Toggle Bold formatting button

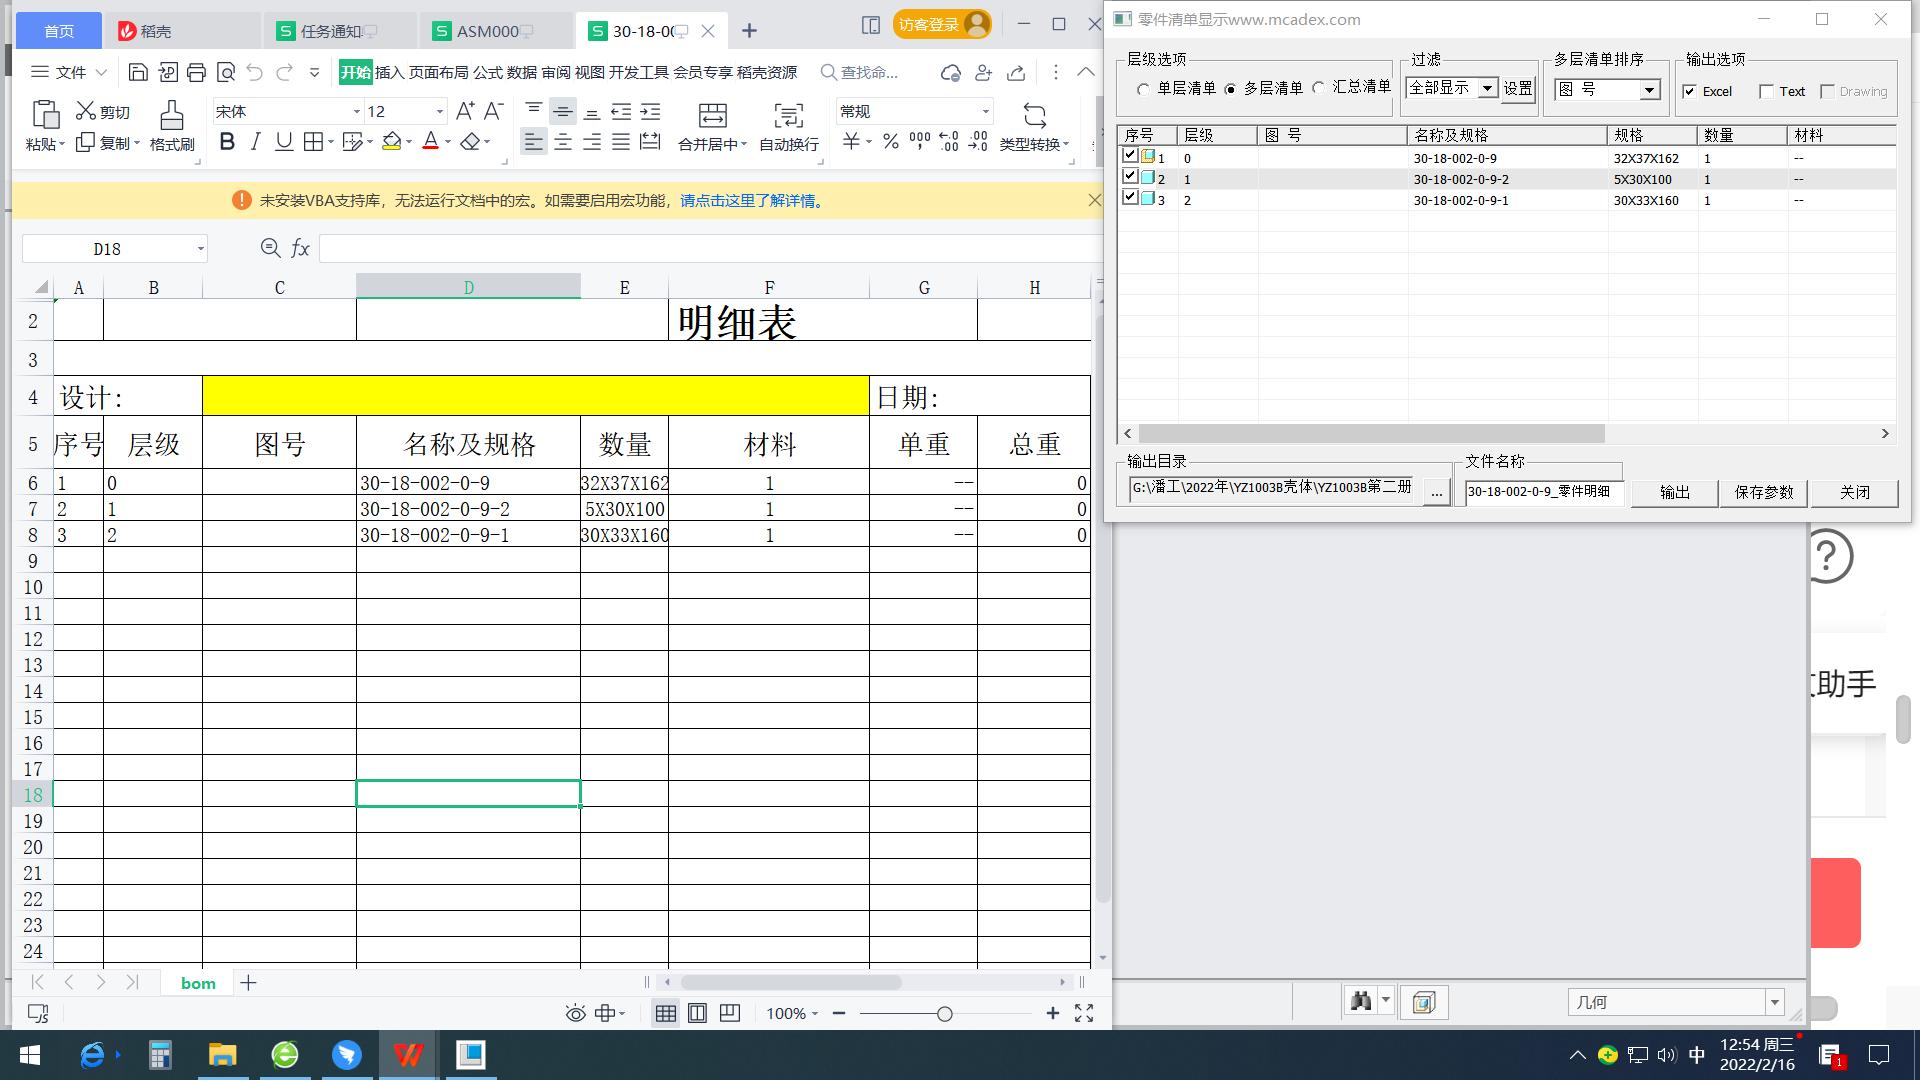click(x=227, y=142)
